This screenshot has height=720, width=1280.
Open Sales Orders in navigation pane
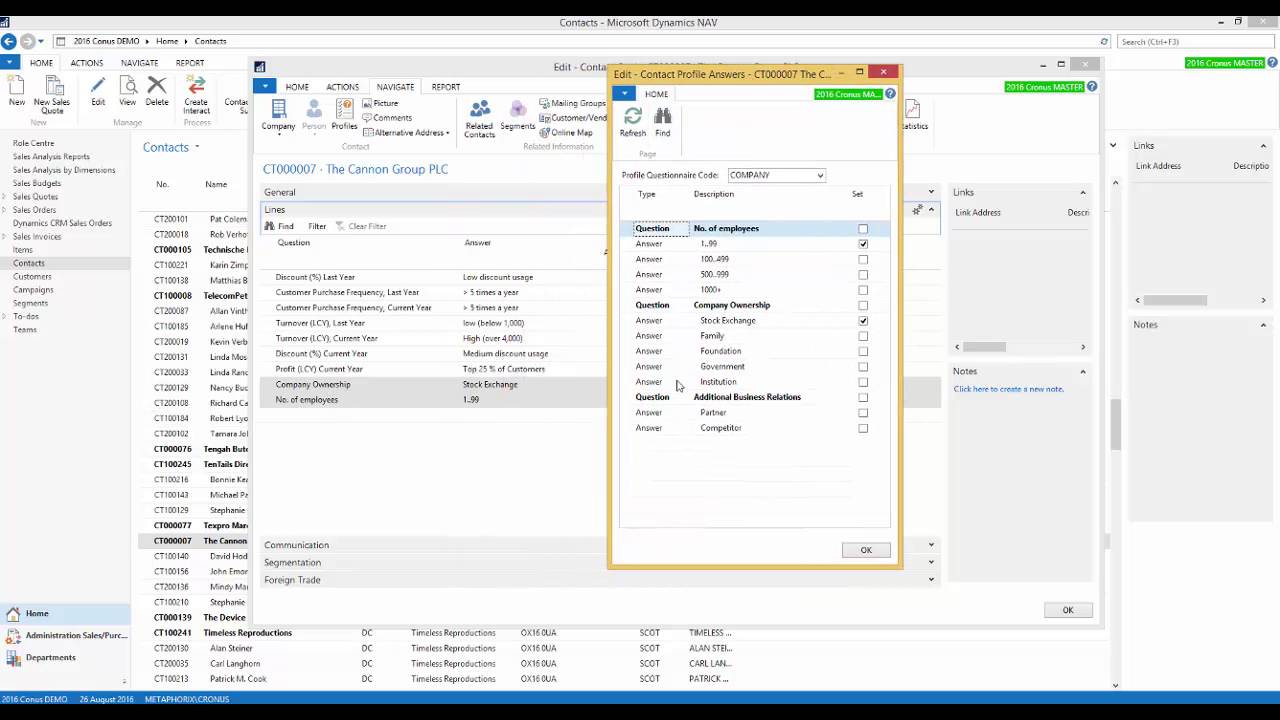coord(34,210)
